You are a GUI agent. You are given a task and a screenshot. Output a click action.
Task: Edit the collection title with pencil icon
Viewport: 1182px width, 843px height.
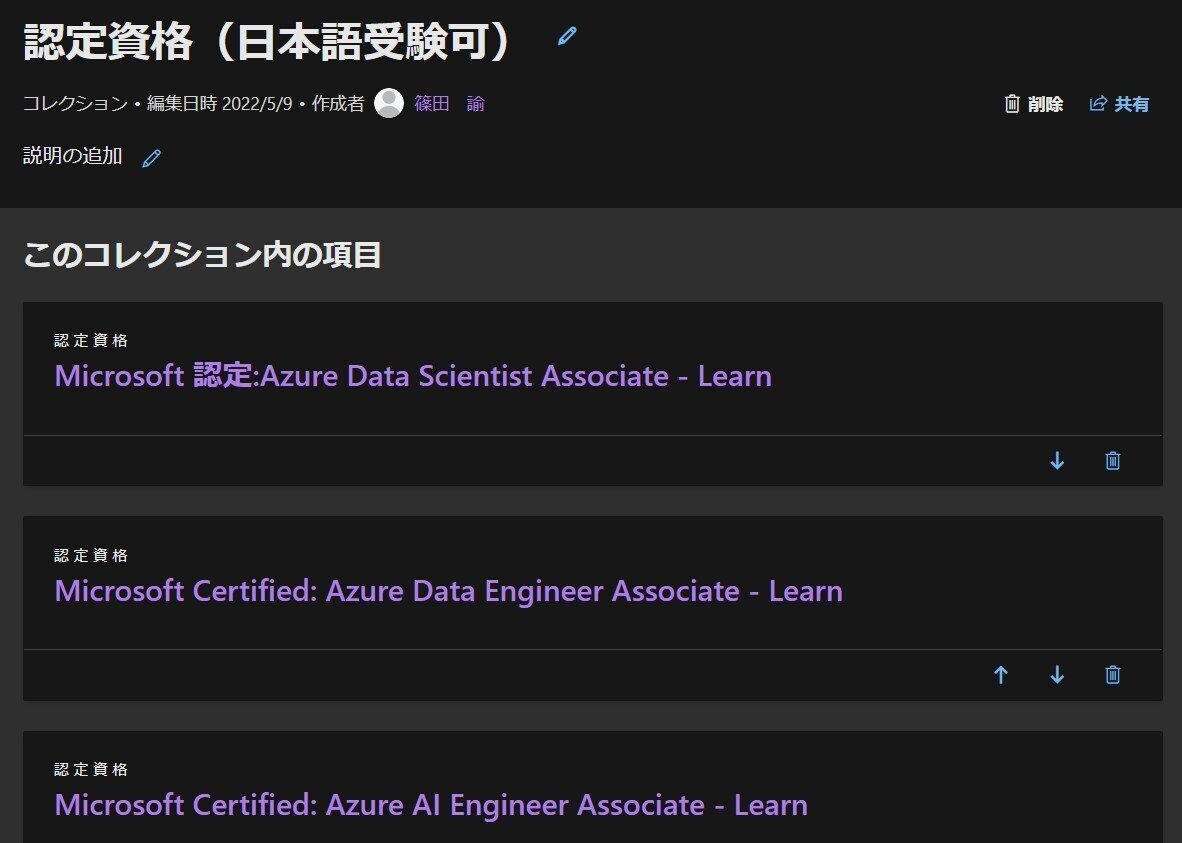[x=567, y=35]
